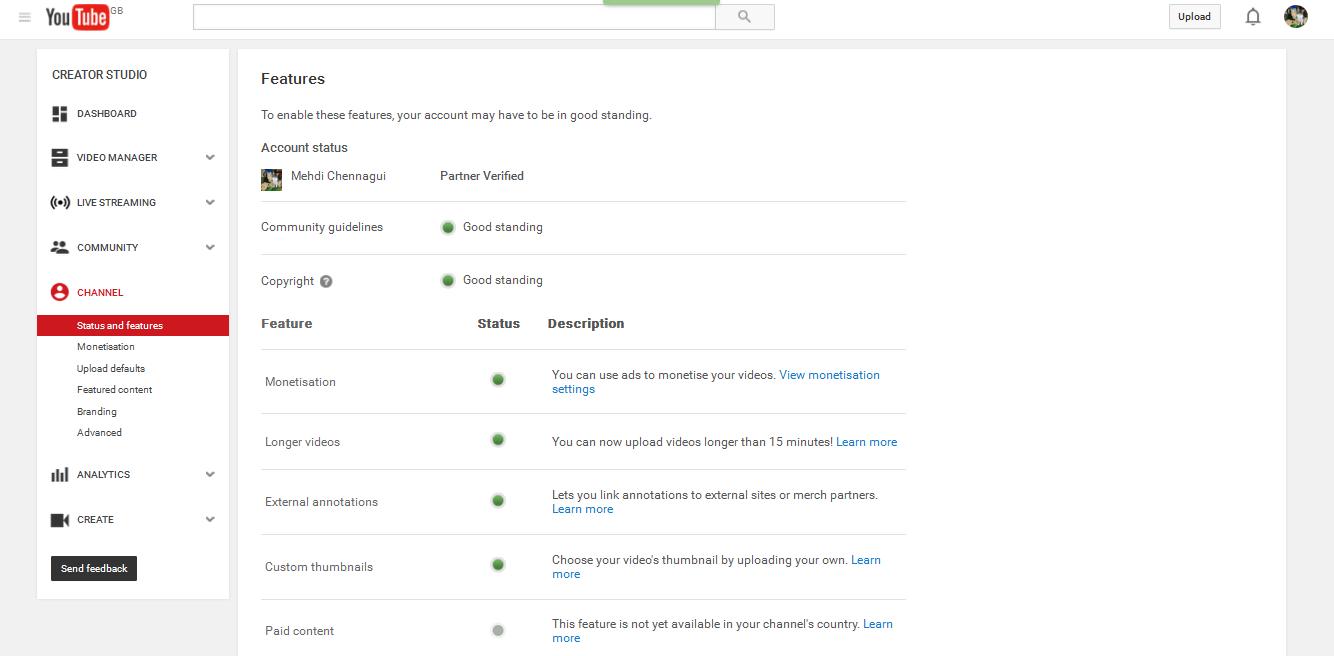
Task: Click the hamburger guide menu icon
Action: 25,17
